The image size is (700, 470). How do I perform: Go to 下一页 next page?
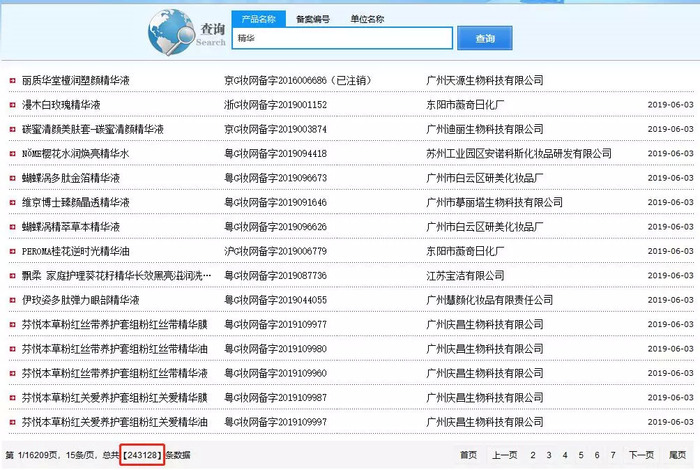tap(642, 455)
